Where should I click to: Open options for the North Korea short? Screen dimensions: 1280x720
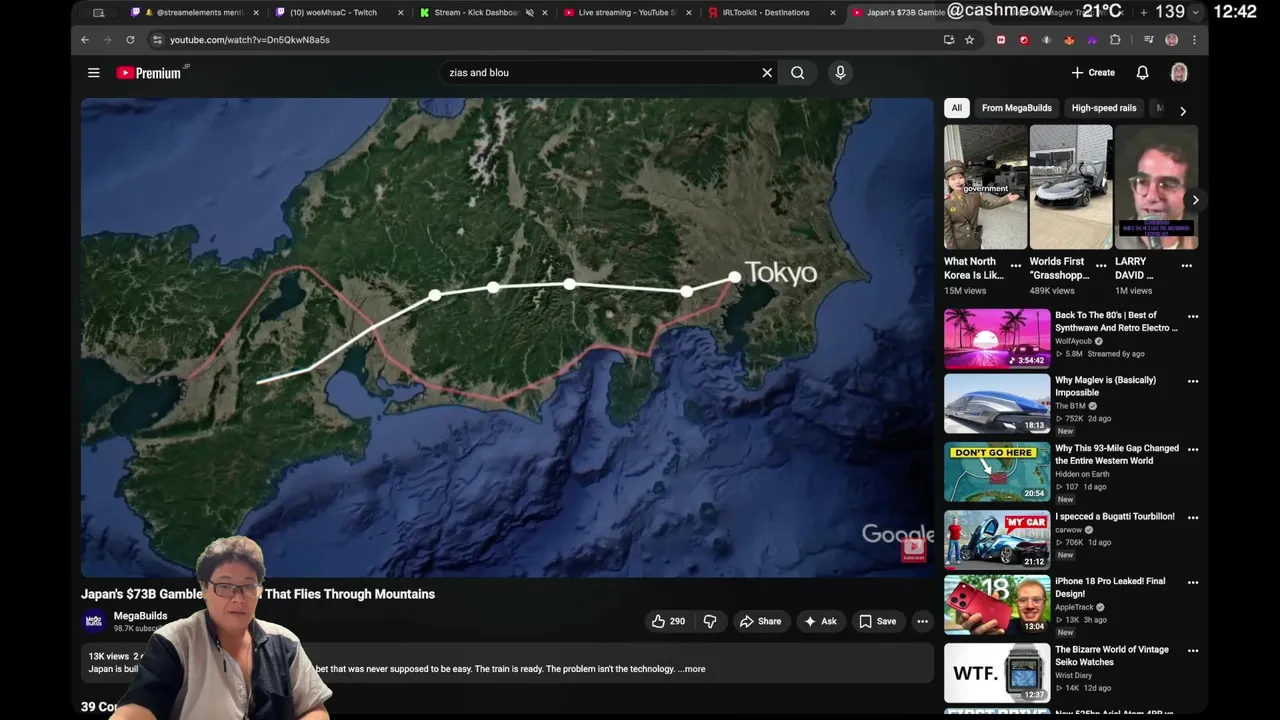point(1016,266)
